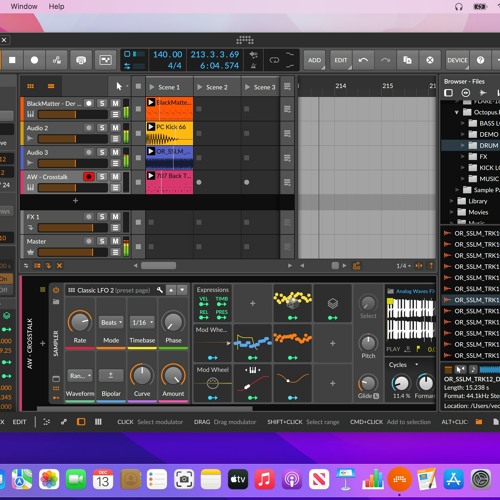Click the Undo arrow button
The width and height of the screenshot is (500, 500).
point(363,60)
